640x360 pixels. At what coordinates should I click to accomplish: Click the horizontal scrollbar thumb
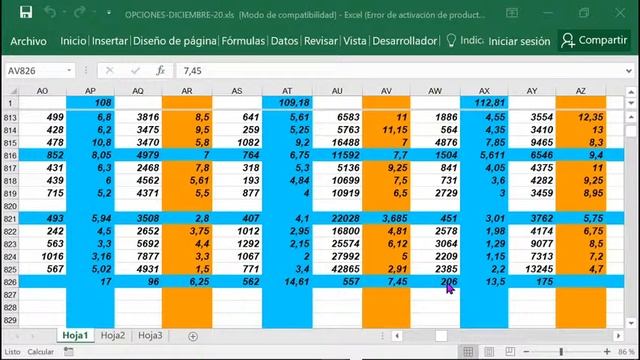[x=441, y=336]
